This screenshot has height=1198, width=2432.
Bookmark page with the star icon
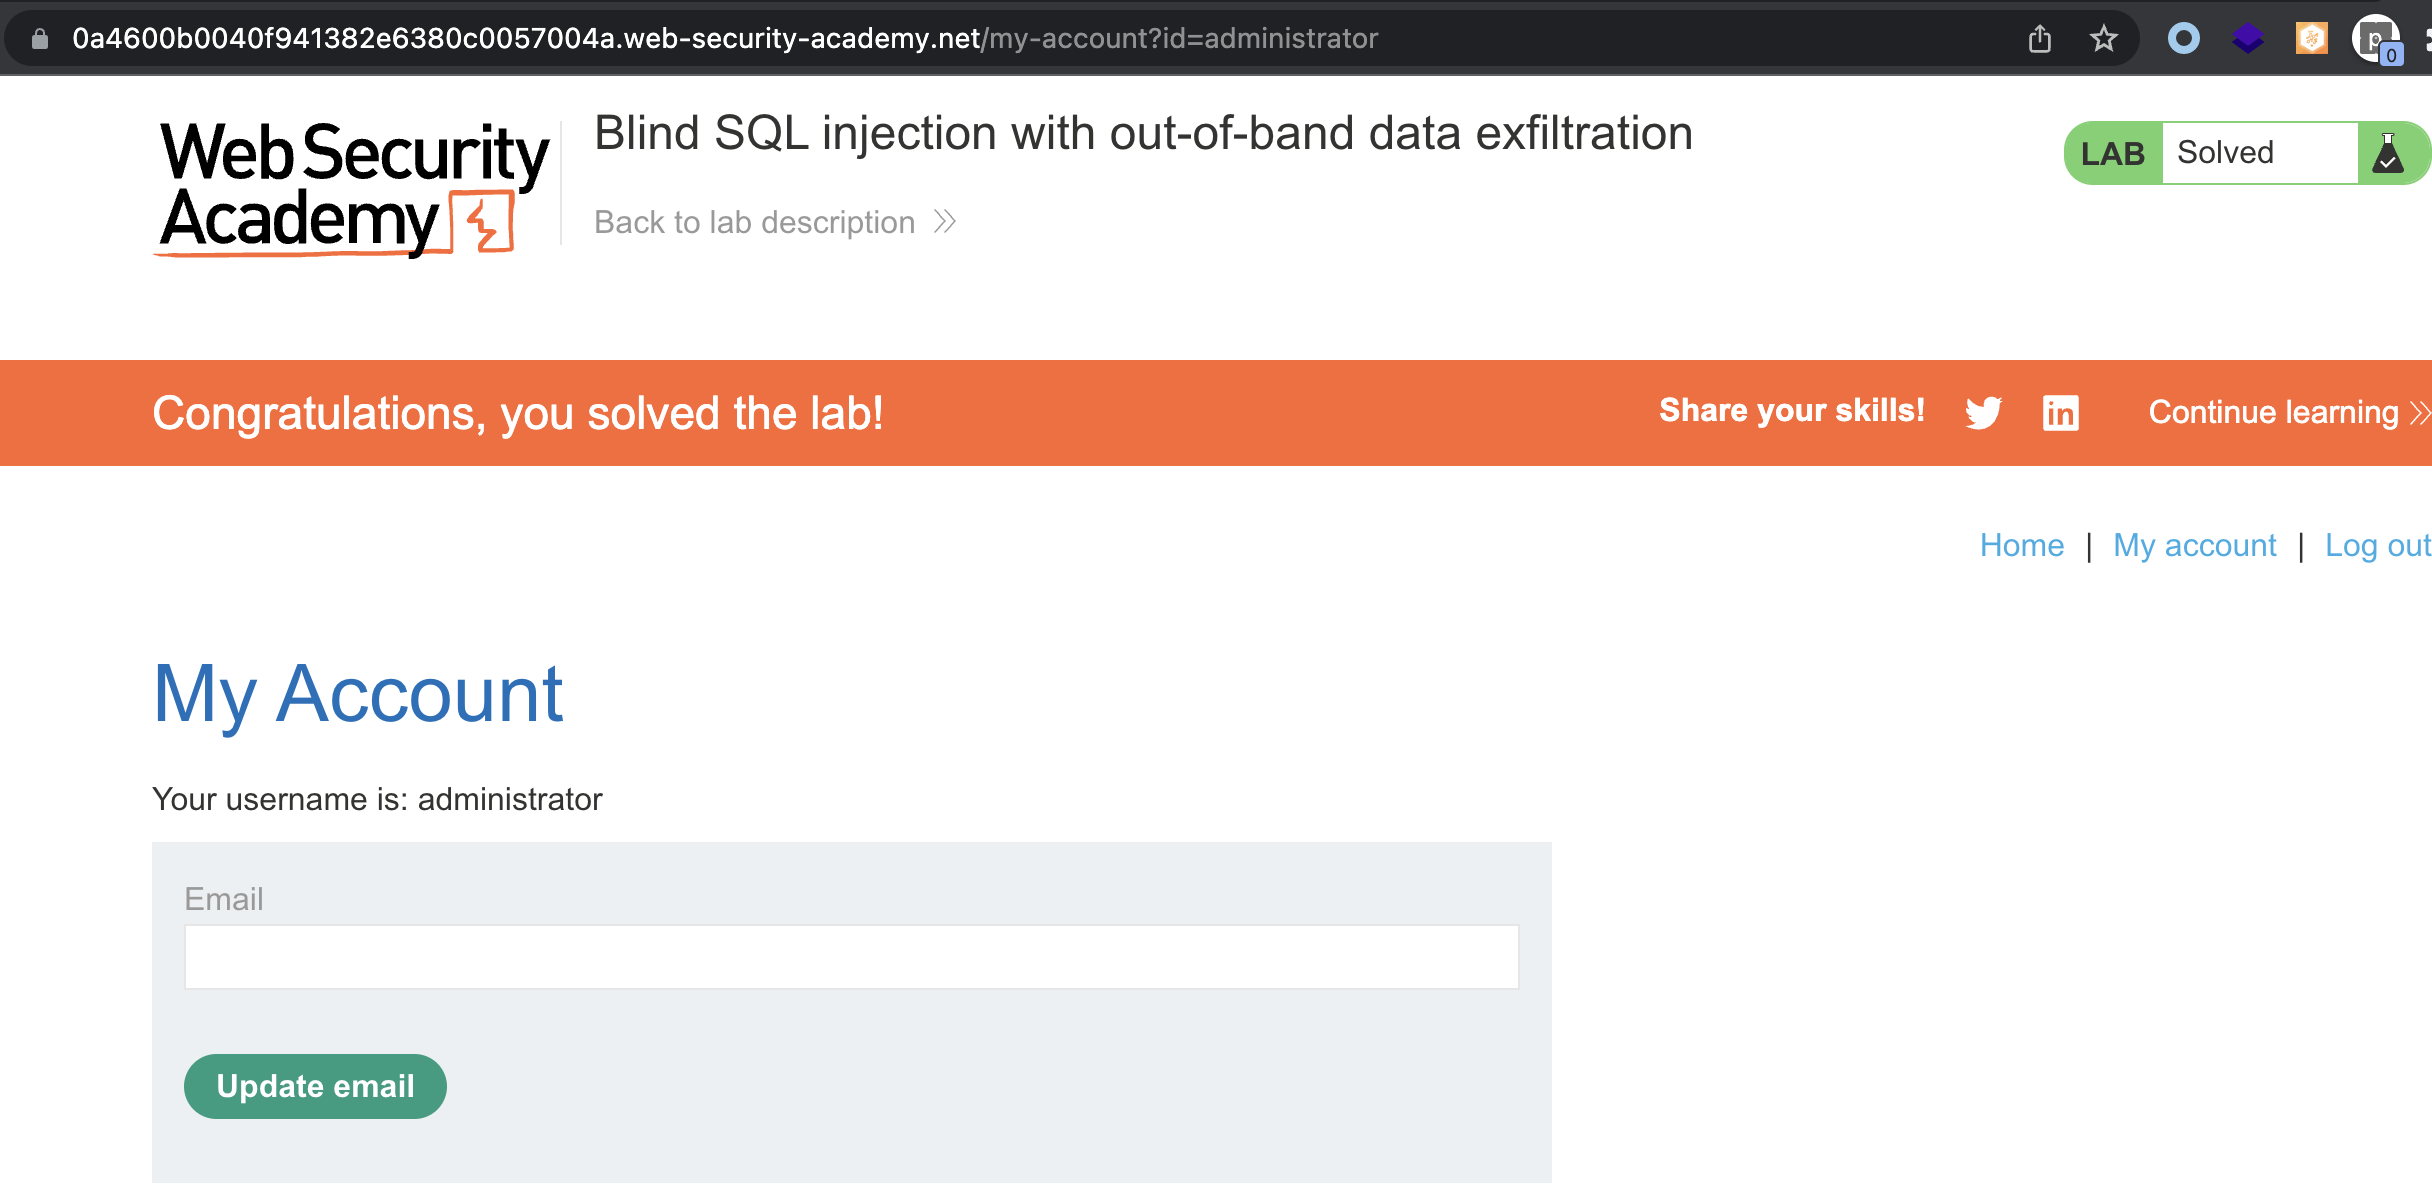click(x=2104, y=39)
